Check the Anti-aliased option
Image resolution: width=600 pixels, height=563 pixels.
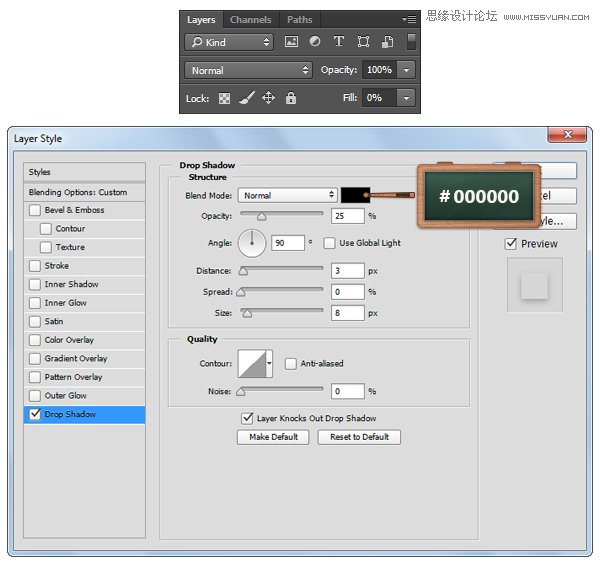[x=291, y=364]
